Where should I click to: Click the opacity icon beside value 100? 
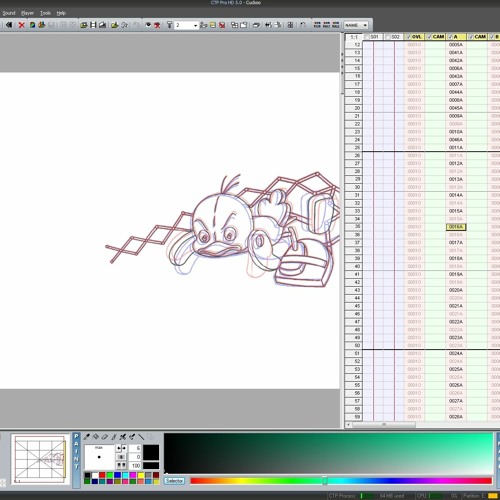(x=121, y=465)
